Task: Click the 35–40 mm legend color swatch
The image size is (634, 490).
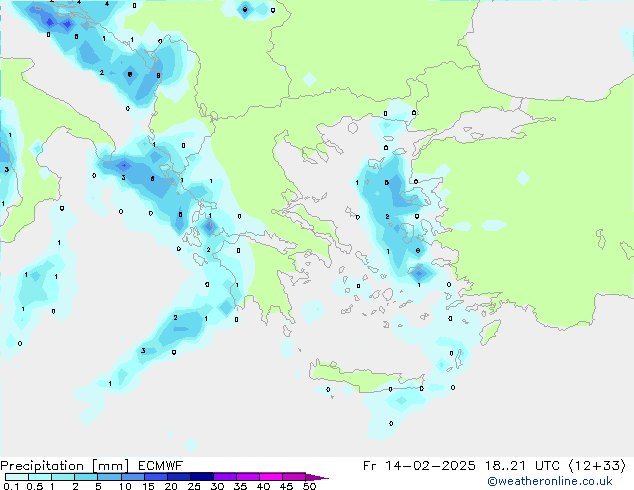Action: tap(247, 477)
